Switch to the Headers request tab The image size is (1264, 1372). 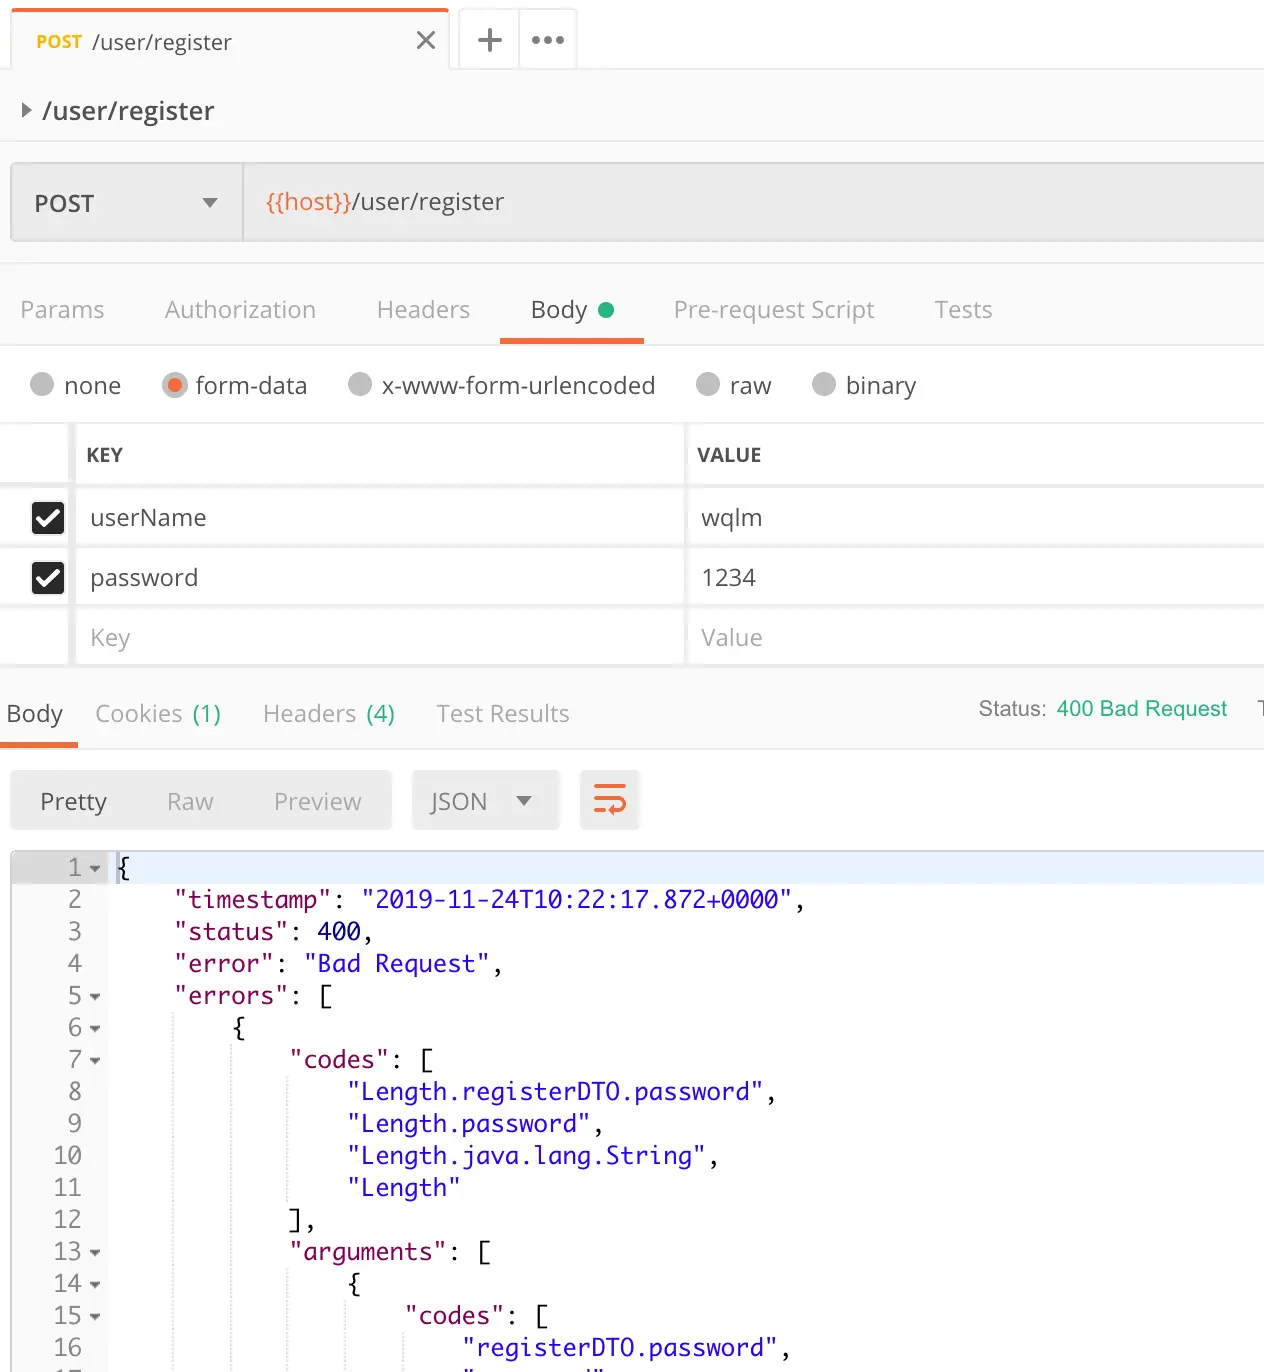click(x=423, y=310)
